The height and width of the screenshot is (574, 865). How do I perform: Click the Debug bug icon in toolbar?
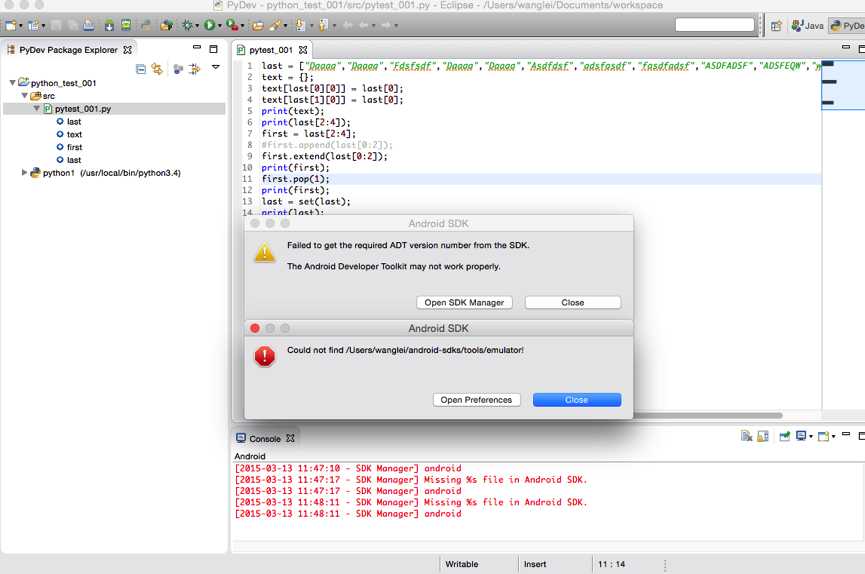(x=188, y=25)
